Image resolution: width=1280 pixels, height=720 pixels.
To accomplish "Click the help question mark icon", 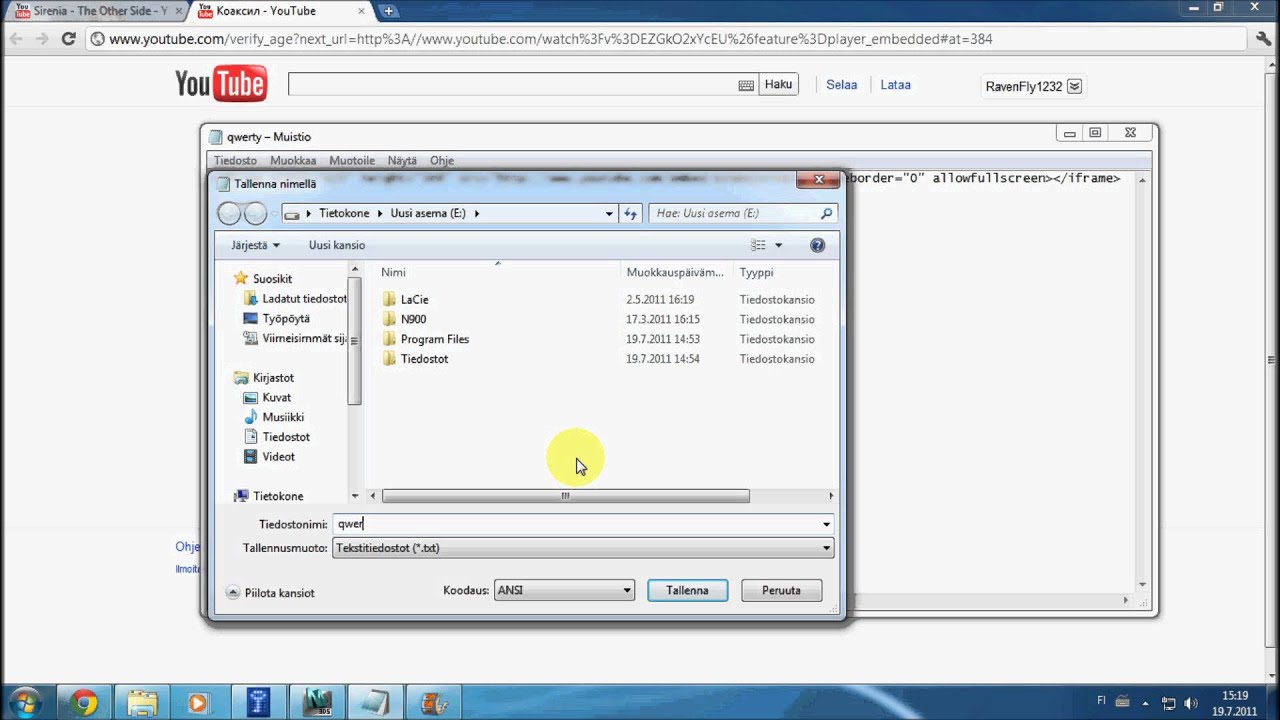I will 817,245.
